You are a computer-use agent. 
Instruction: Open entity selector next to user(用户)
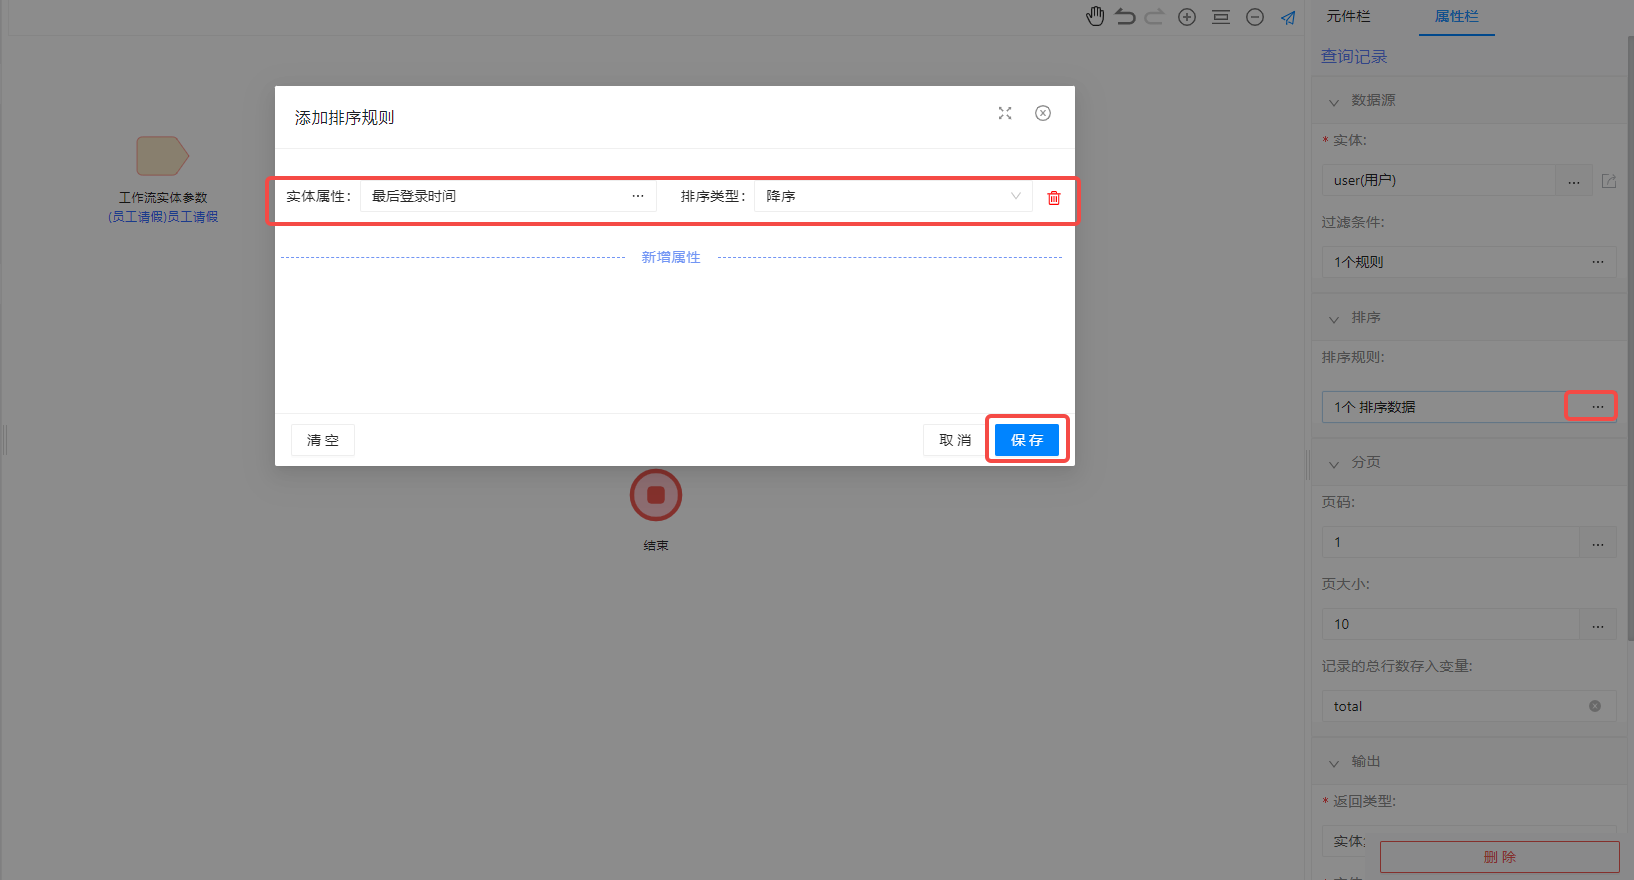click(1574, 181)
